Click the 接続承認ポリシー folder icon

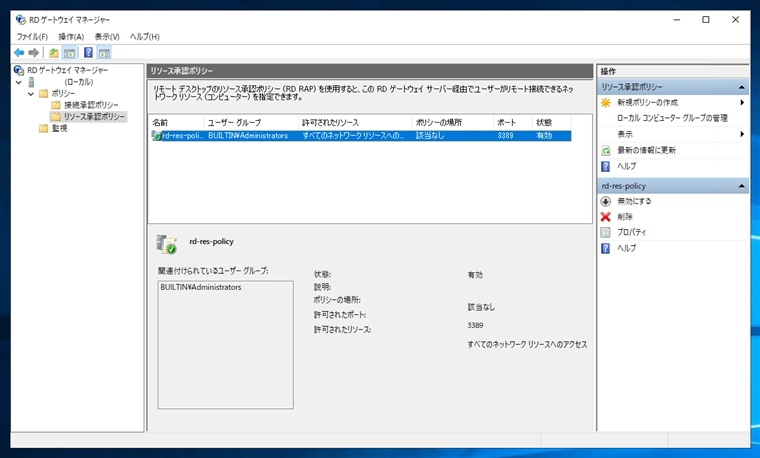click(56, 105)
